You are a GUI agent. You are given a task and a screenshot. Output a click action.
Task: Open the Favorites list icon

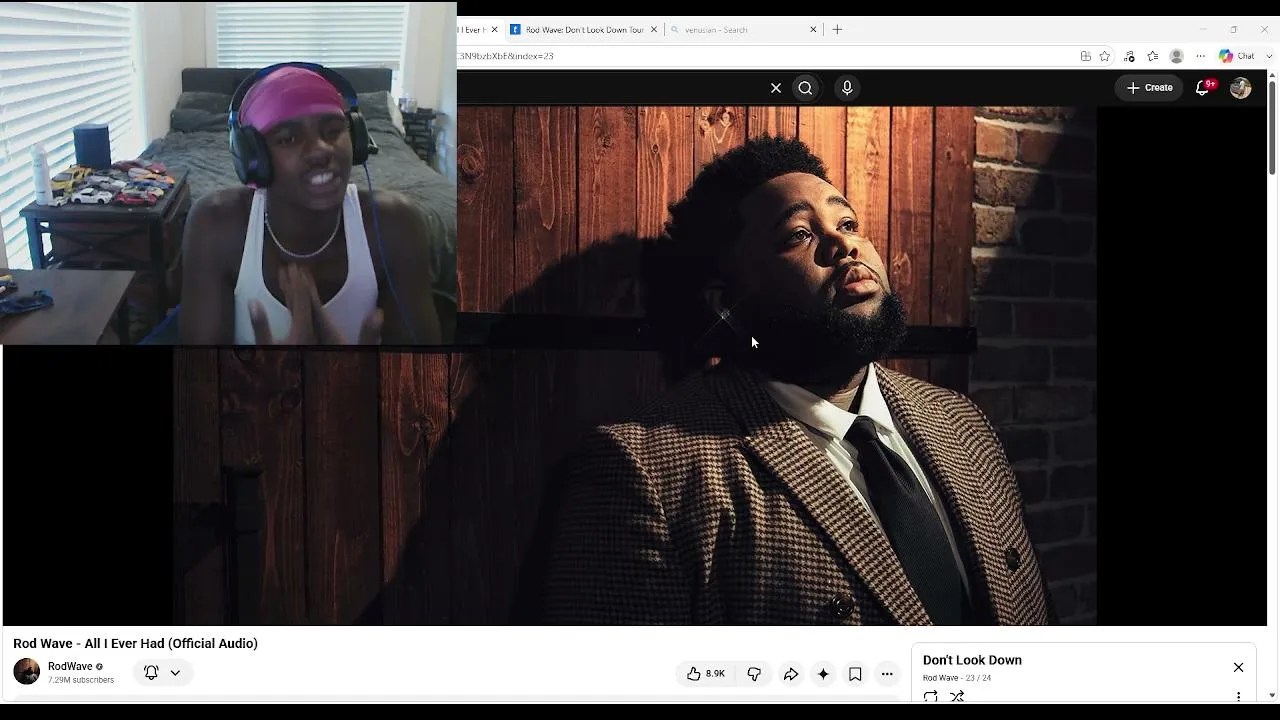coord(1153,56)
